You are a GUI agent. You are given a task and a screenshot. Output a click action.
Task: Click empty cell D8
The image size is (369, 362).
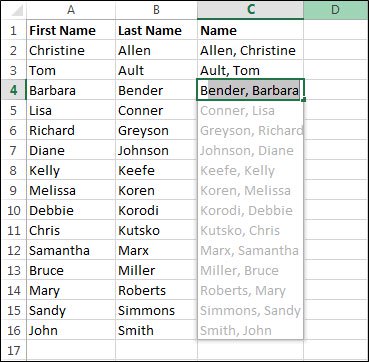click(x=335, y=170)
